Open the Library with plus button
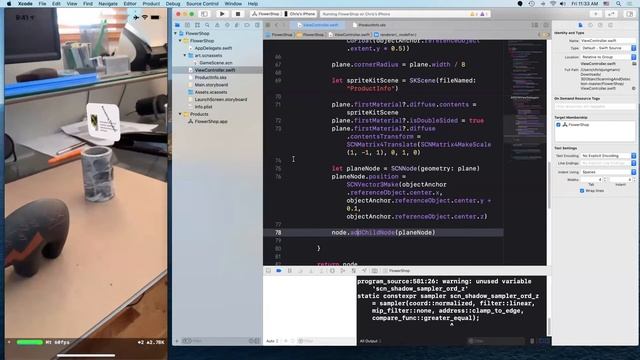640x360 pixels. coord(596,14)
